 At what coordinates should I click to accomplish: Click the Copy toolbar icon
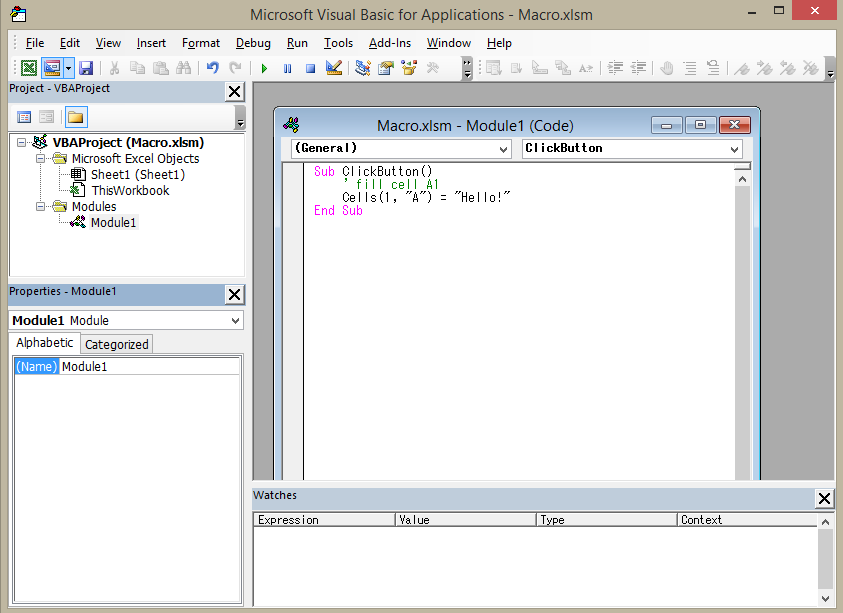point(138,68)
